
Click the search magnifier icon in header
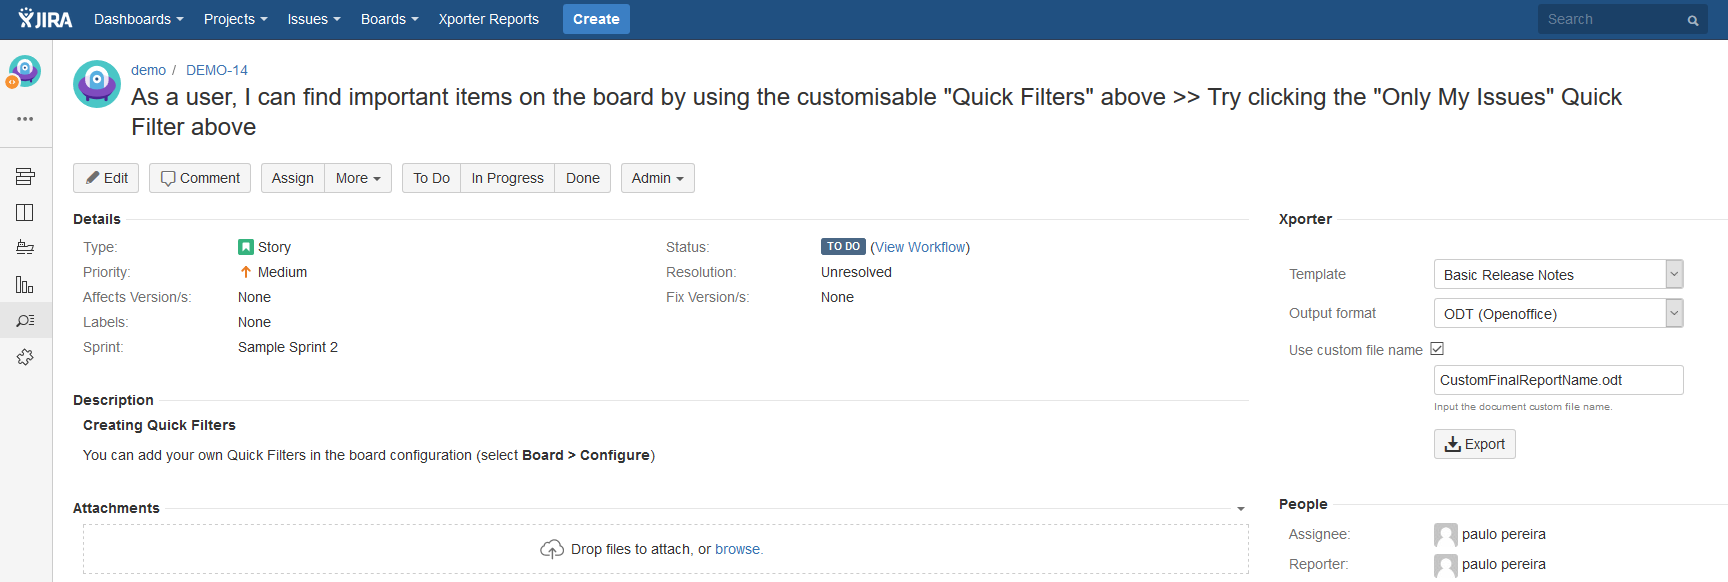[1693, 20]
